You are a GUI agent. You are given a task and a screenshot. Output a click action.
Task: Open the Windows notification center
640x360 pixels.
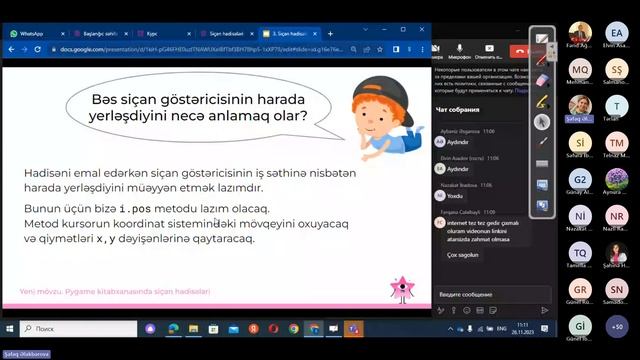[544, 329]
